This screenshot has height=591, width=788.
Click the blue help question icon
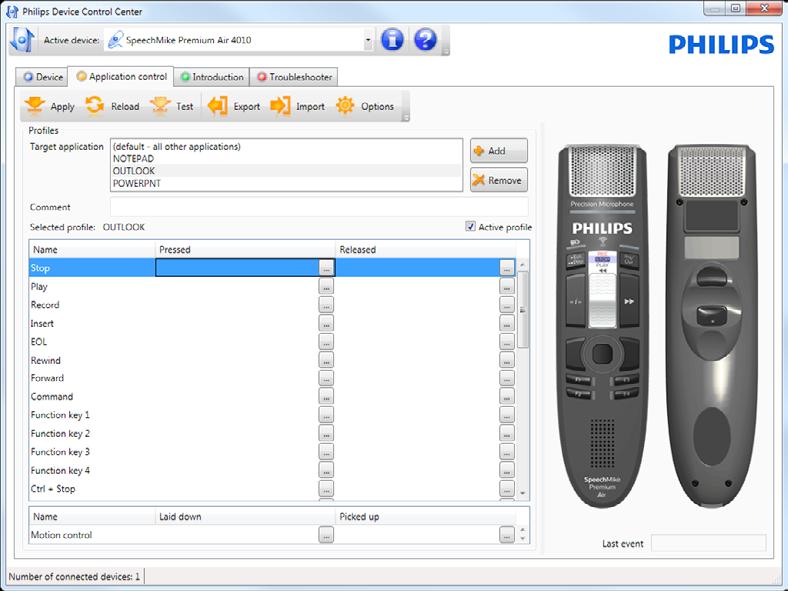[x=425, y=39]
